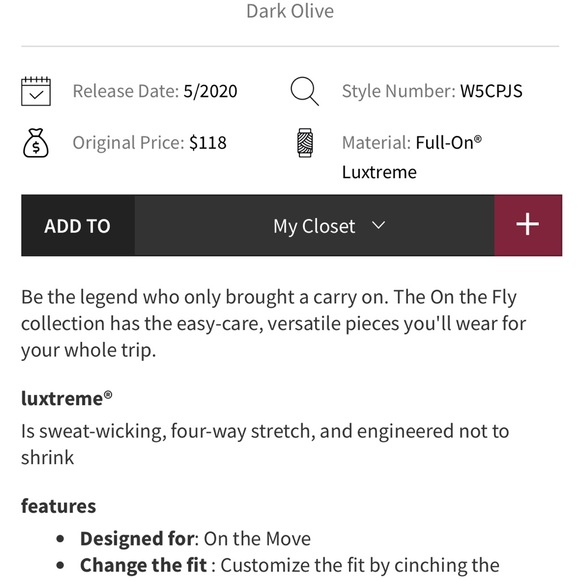The width and height of the screenshot is (580, 580).
Task: Click the Designed for: On the Move item
Action: pos(195,539)
